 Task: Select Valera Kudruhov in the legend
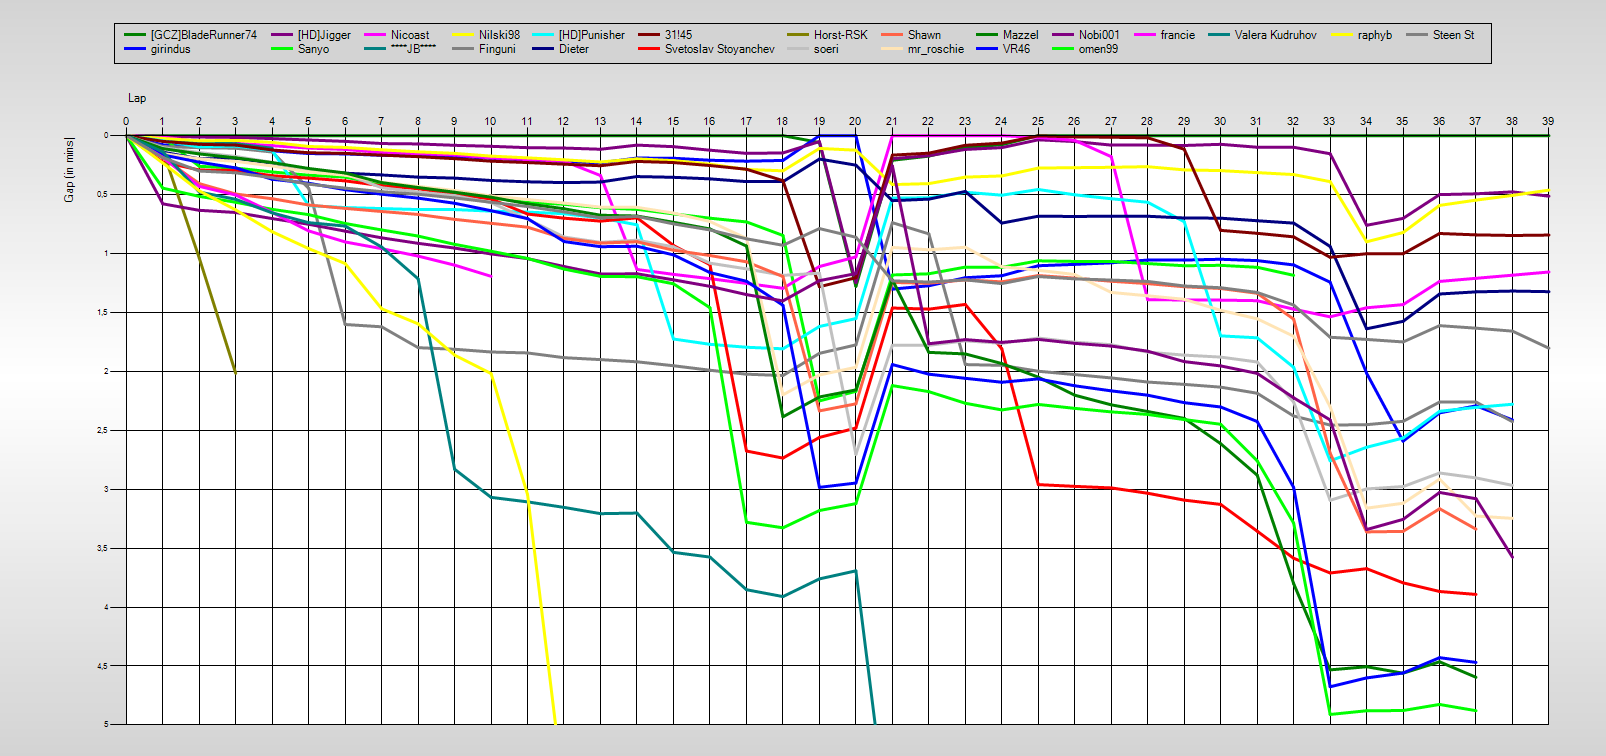point(1275,35)
